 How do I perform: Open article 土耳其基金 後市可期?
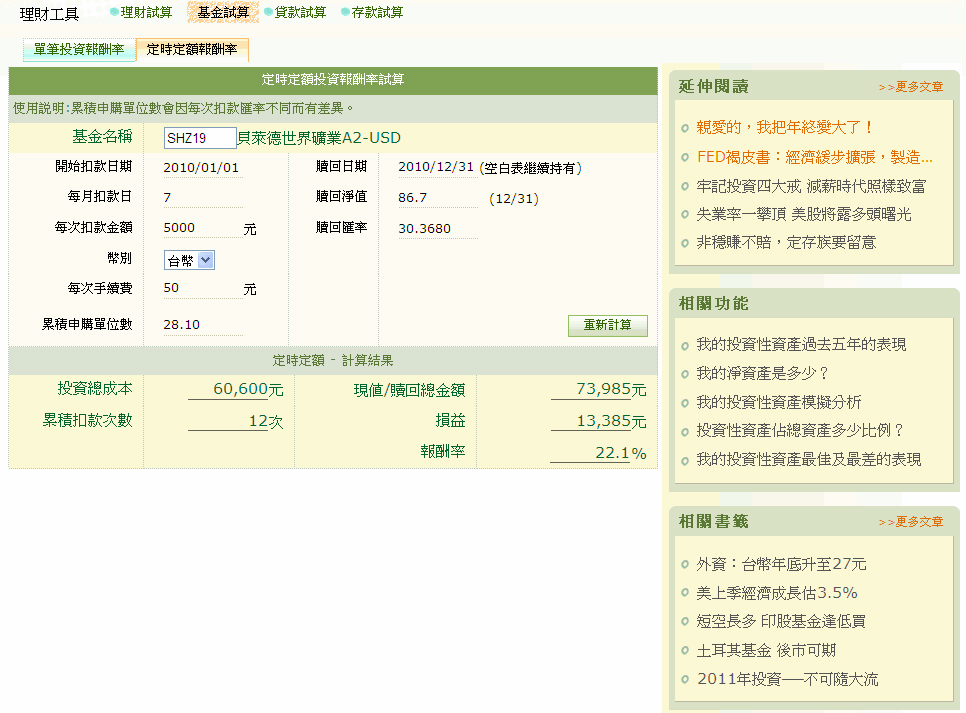tap(766, 651)
